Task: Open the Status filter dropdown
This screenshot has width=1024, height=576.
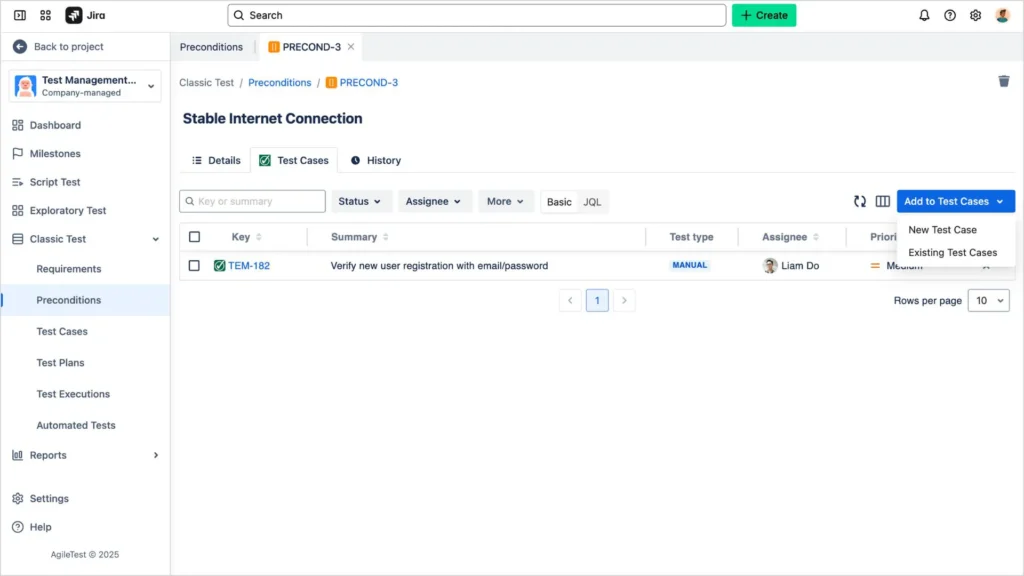Action: coord(360,201)
